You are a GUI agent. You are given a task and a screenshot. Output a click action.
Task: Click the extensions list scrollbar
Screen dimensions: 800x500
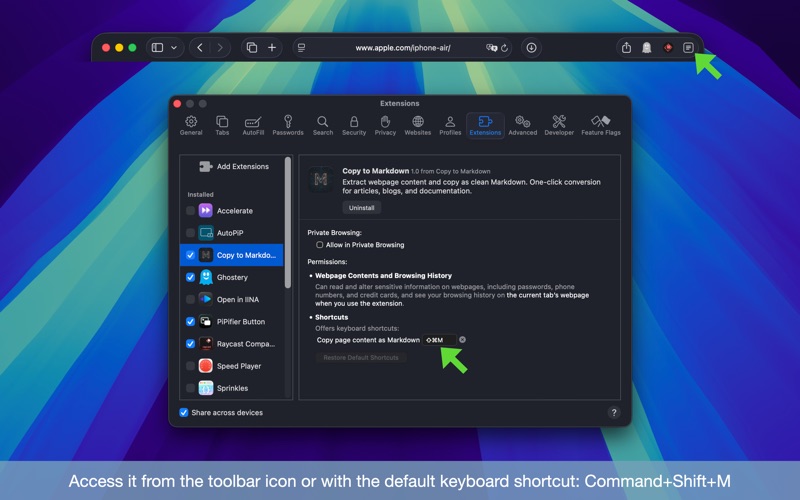coord(288,222)
